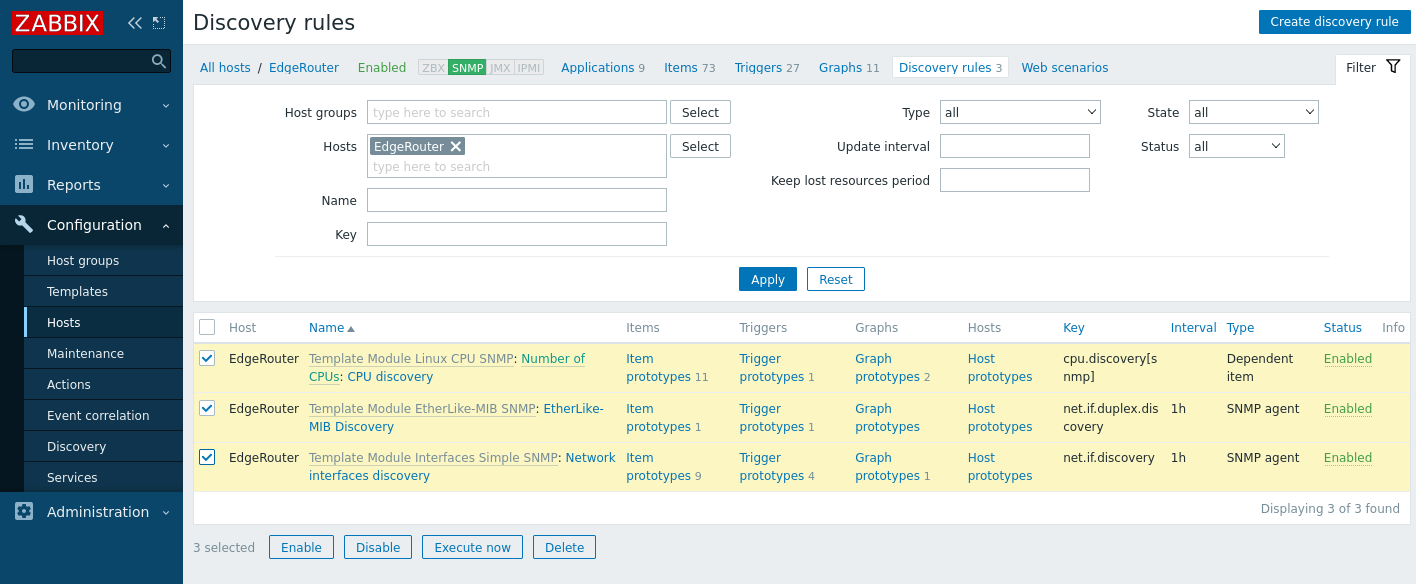Open the State dropdown
The width and height of the screenshot is (1416, 584).
coord(1254,112)
